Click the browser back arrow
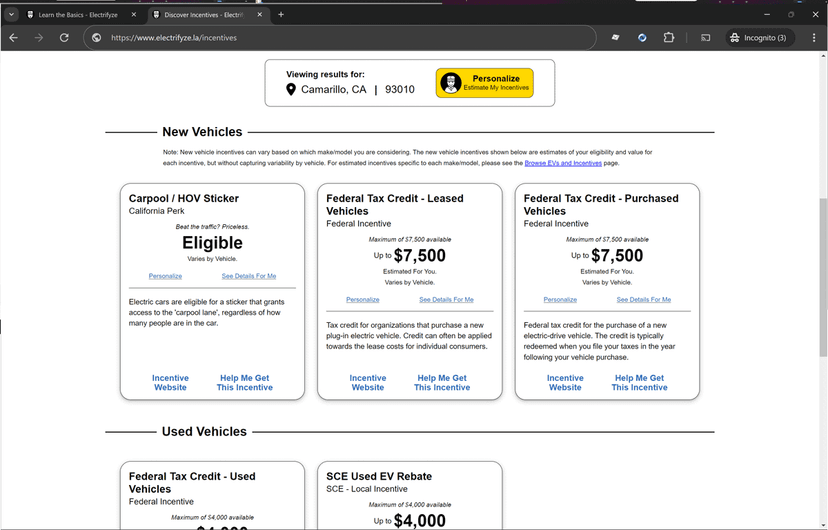The image size is (828, 530). coord(14,38)
